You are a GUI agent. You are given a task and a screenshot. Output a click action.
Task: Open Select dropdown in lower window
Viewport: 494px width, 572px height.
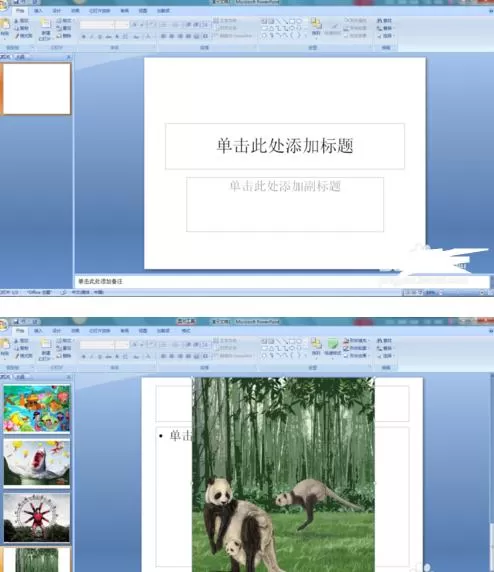pyautogui.click(x=385, y=356)
